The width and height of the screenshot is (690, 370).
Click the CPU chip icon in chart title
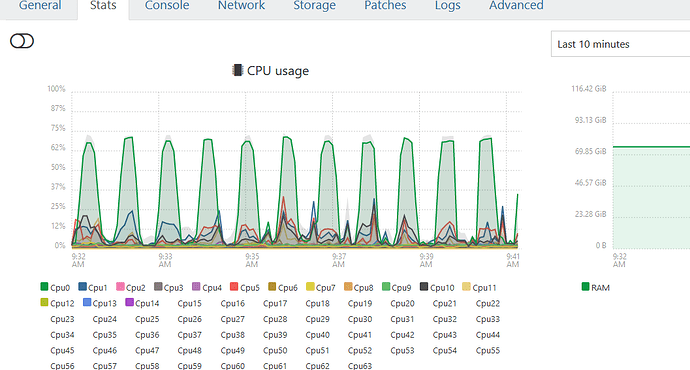tap(237, 70)
